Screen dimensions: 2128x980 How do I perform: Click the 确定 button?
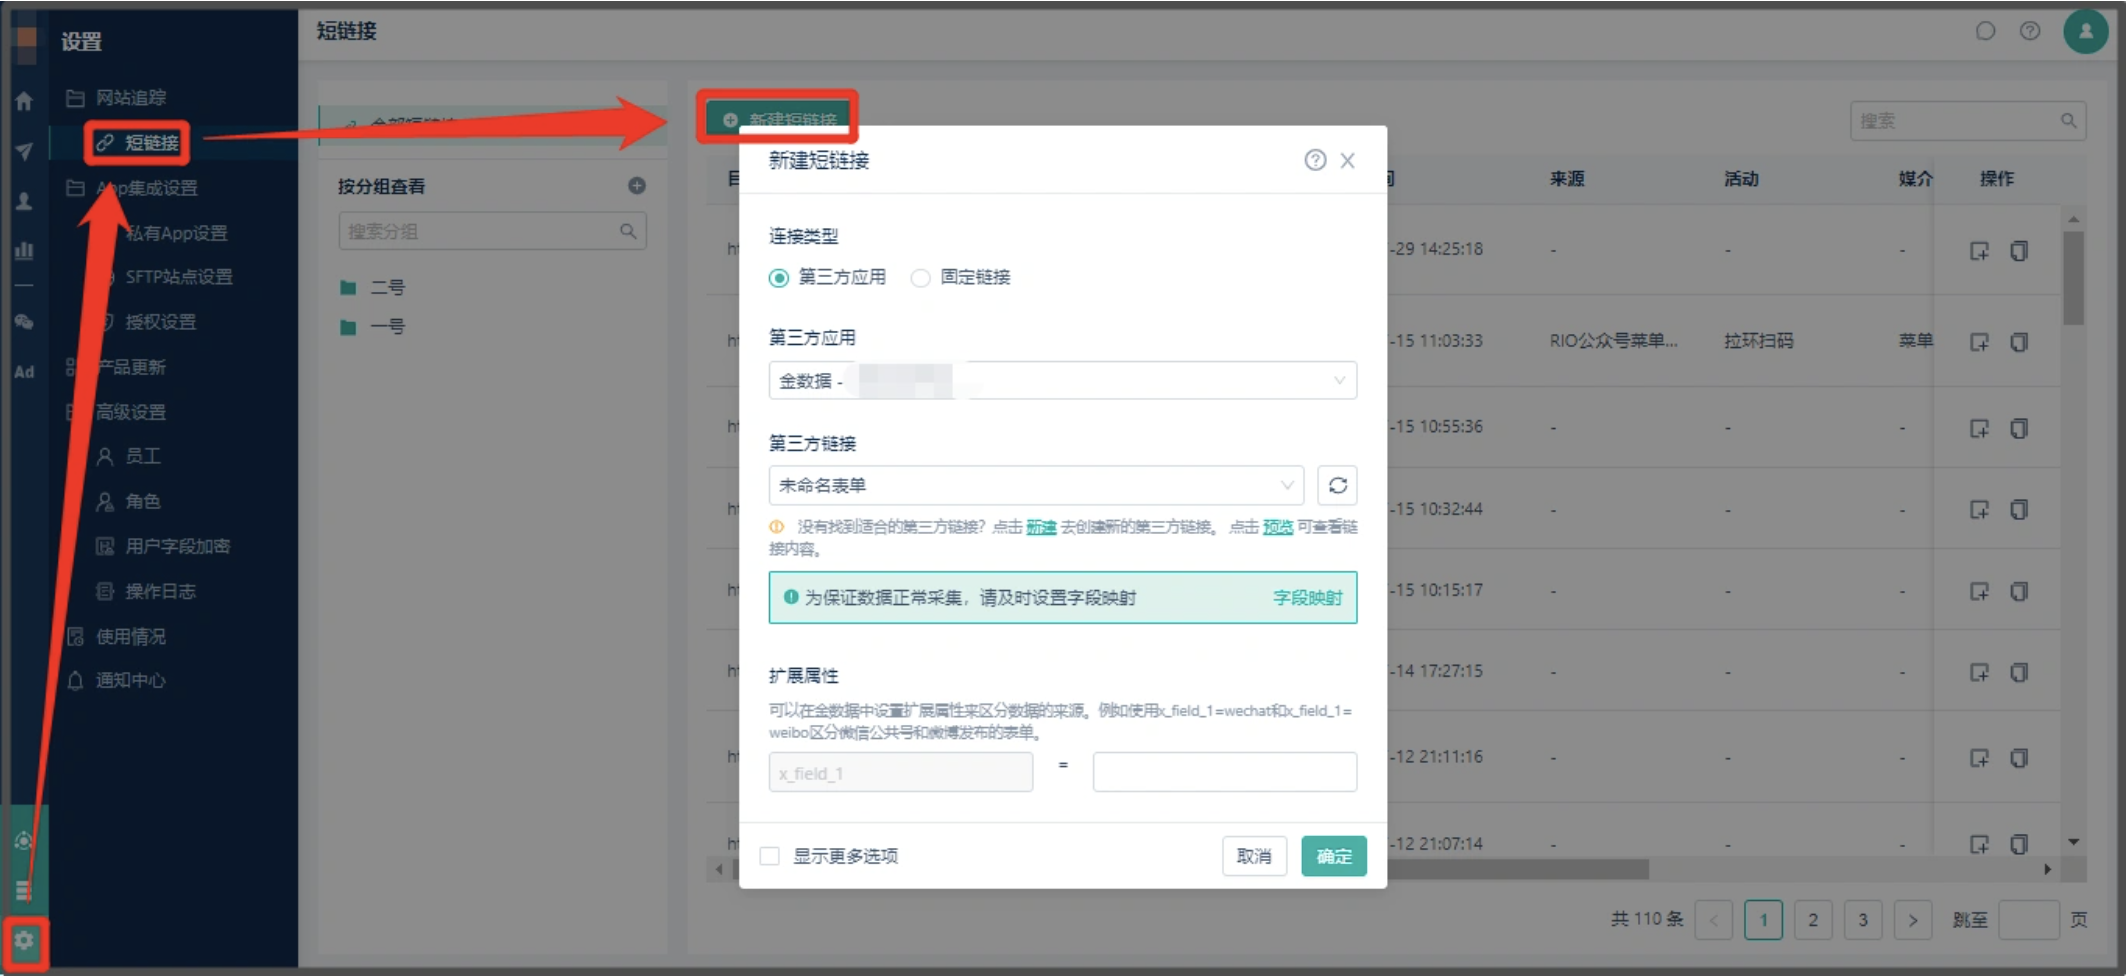(1334, 856)
